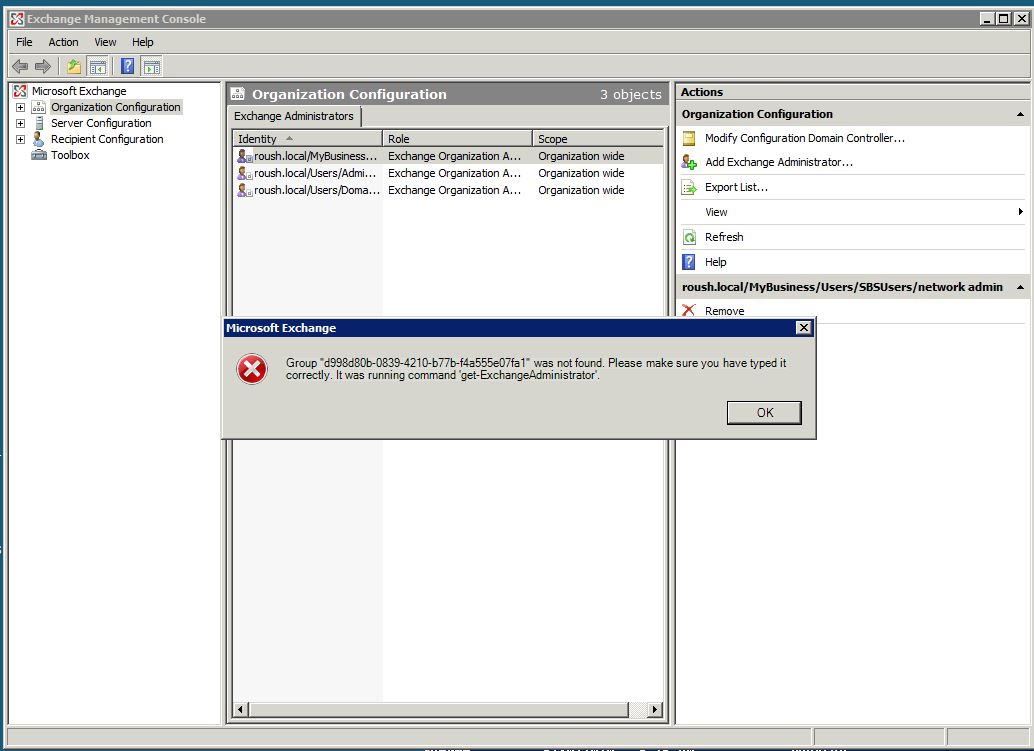Click the red error icon in the dialog
The height and width of the screenshot is (751, 1034).
coord(252,369)
